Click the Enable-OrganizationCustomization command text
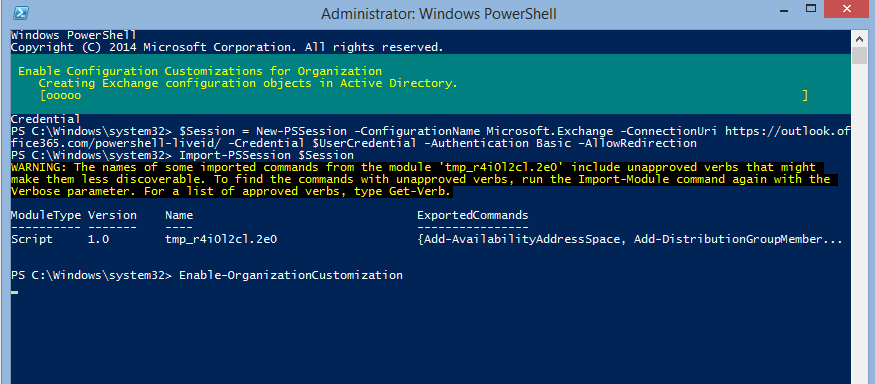The height and width of the screenshot is (384, 875). click(x=291, y=275)
